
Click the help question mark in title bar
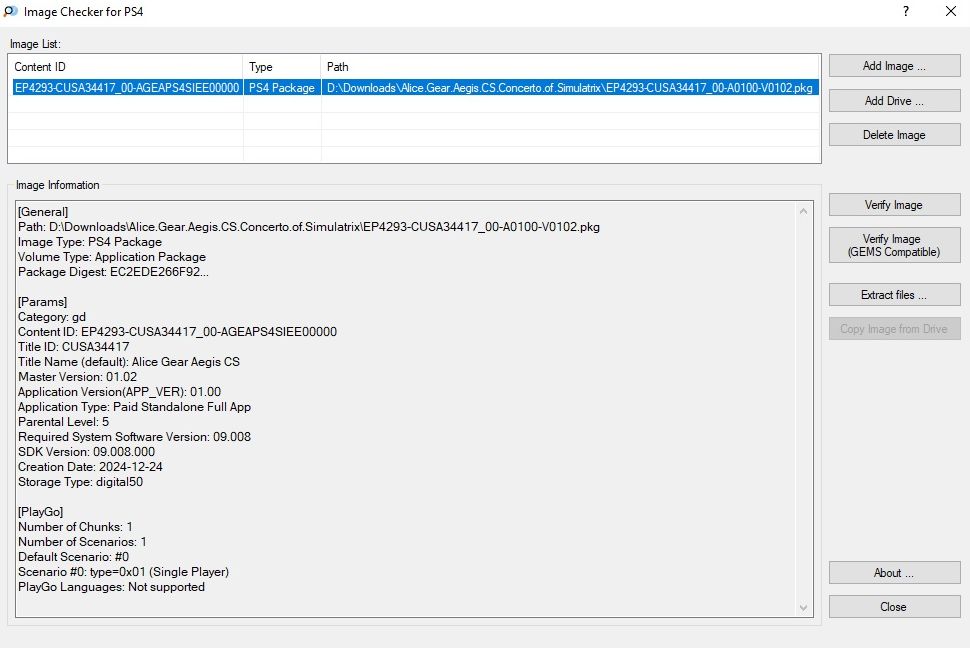pyautogui.click(x=906, y=11)
